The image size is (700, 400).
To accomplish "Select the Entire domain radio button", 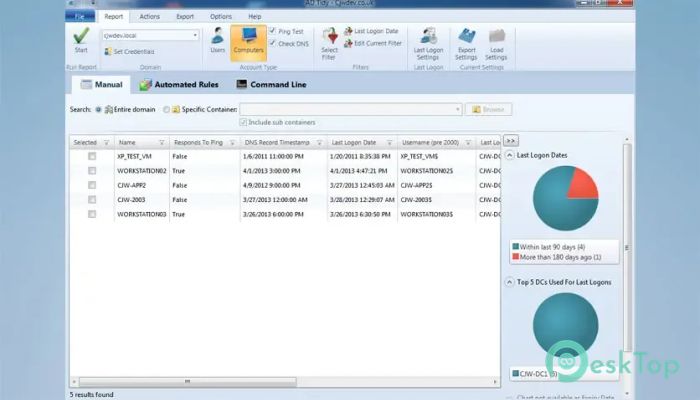I will (98, 109).
